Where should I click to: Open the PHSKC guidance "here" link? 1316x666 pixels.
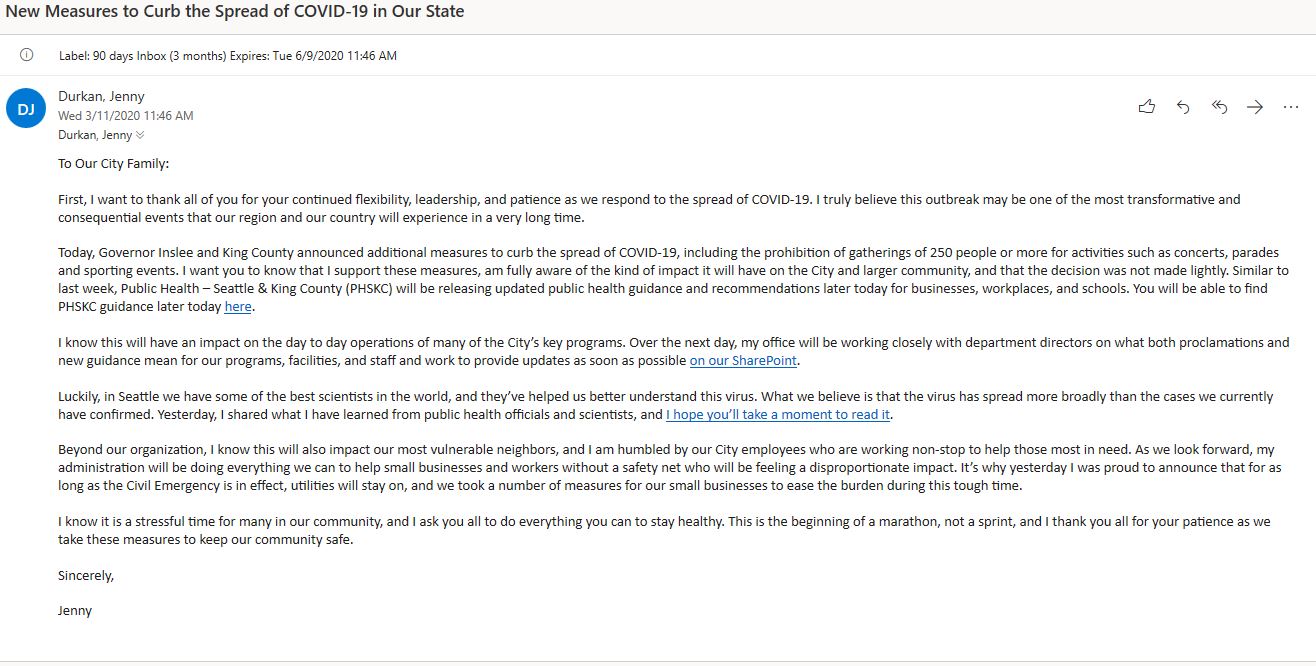pyautogui.click(x=238, y=307)
